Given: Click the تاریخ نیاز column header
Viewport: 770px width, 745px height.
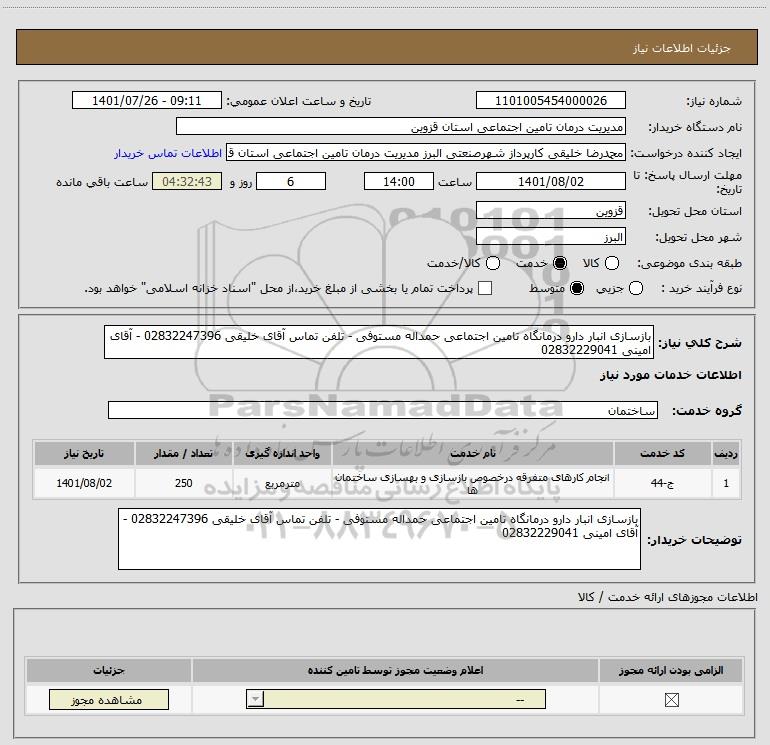Looking at the screenshot, I should point(84,453).
